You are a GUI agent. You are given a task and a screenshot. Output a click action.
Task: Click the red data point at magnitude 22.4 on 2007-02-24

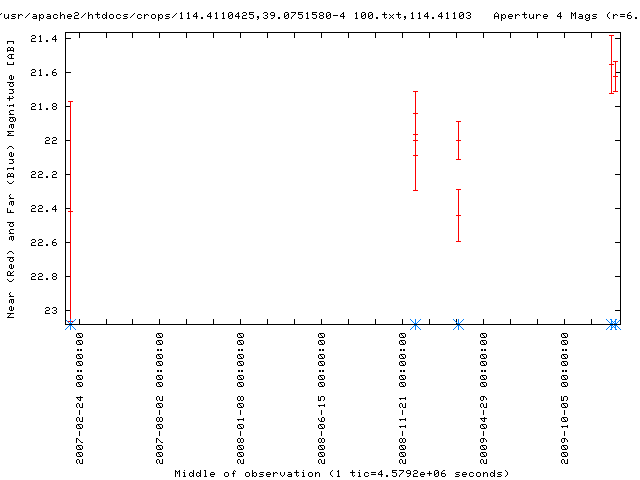click(71, 211)
